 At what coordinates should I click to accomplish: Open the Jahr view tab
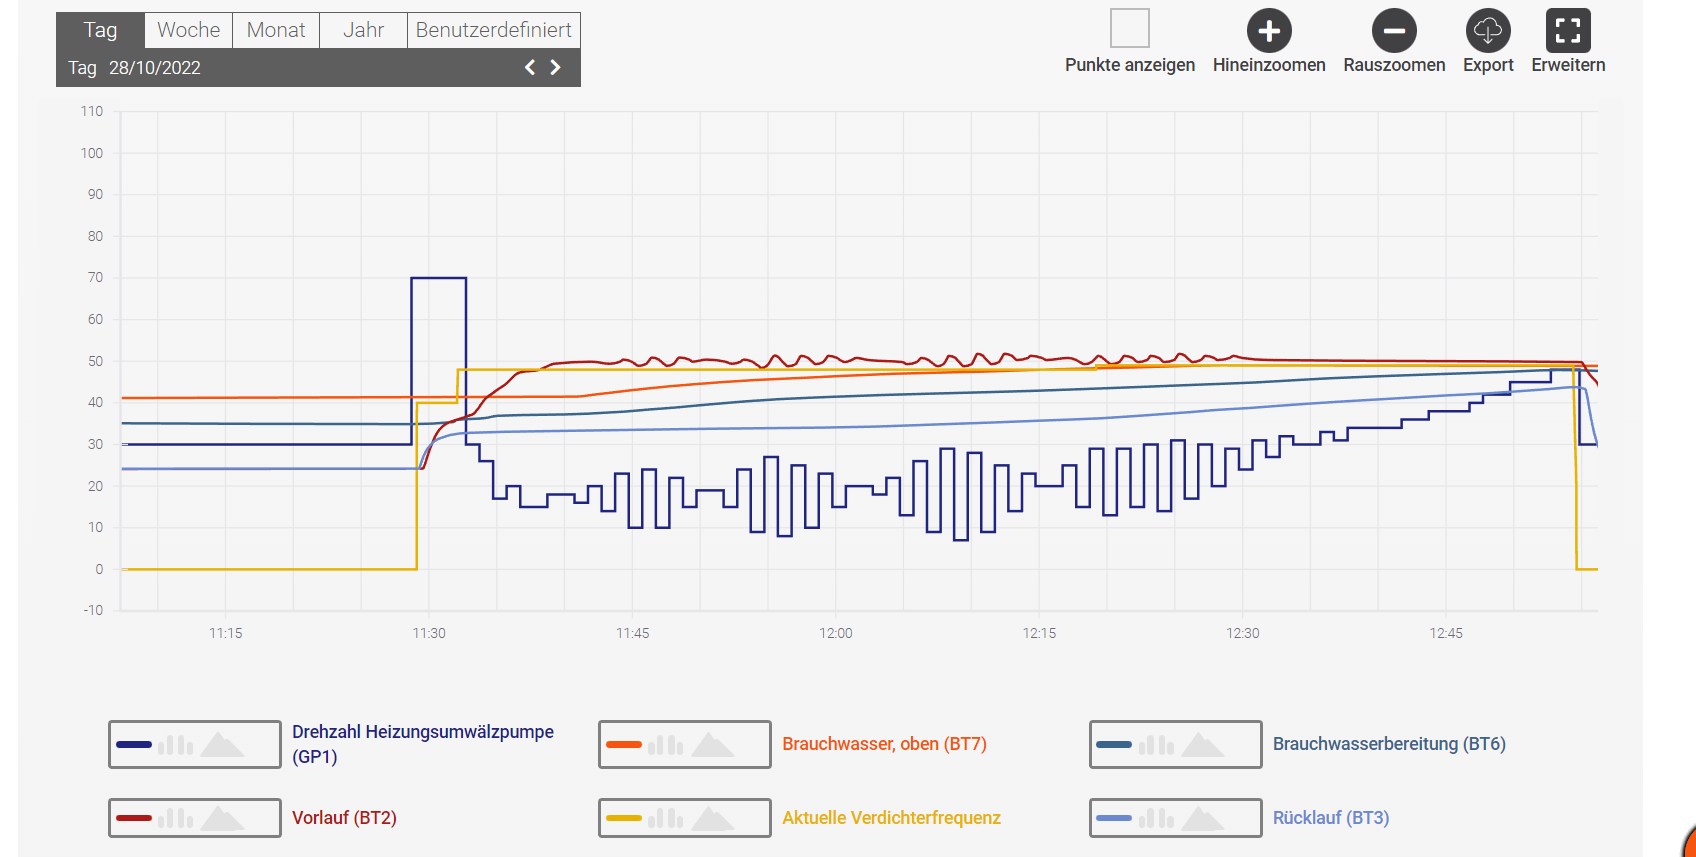363,30
